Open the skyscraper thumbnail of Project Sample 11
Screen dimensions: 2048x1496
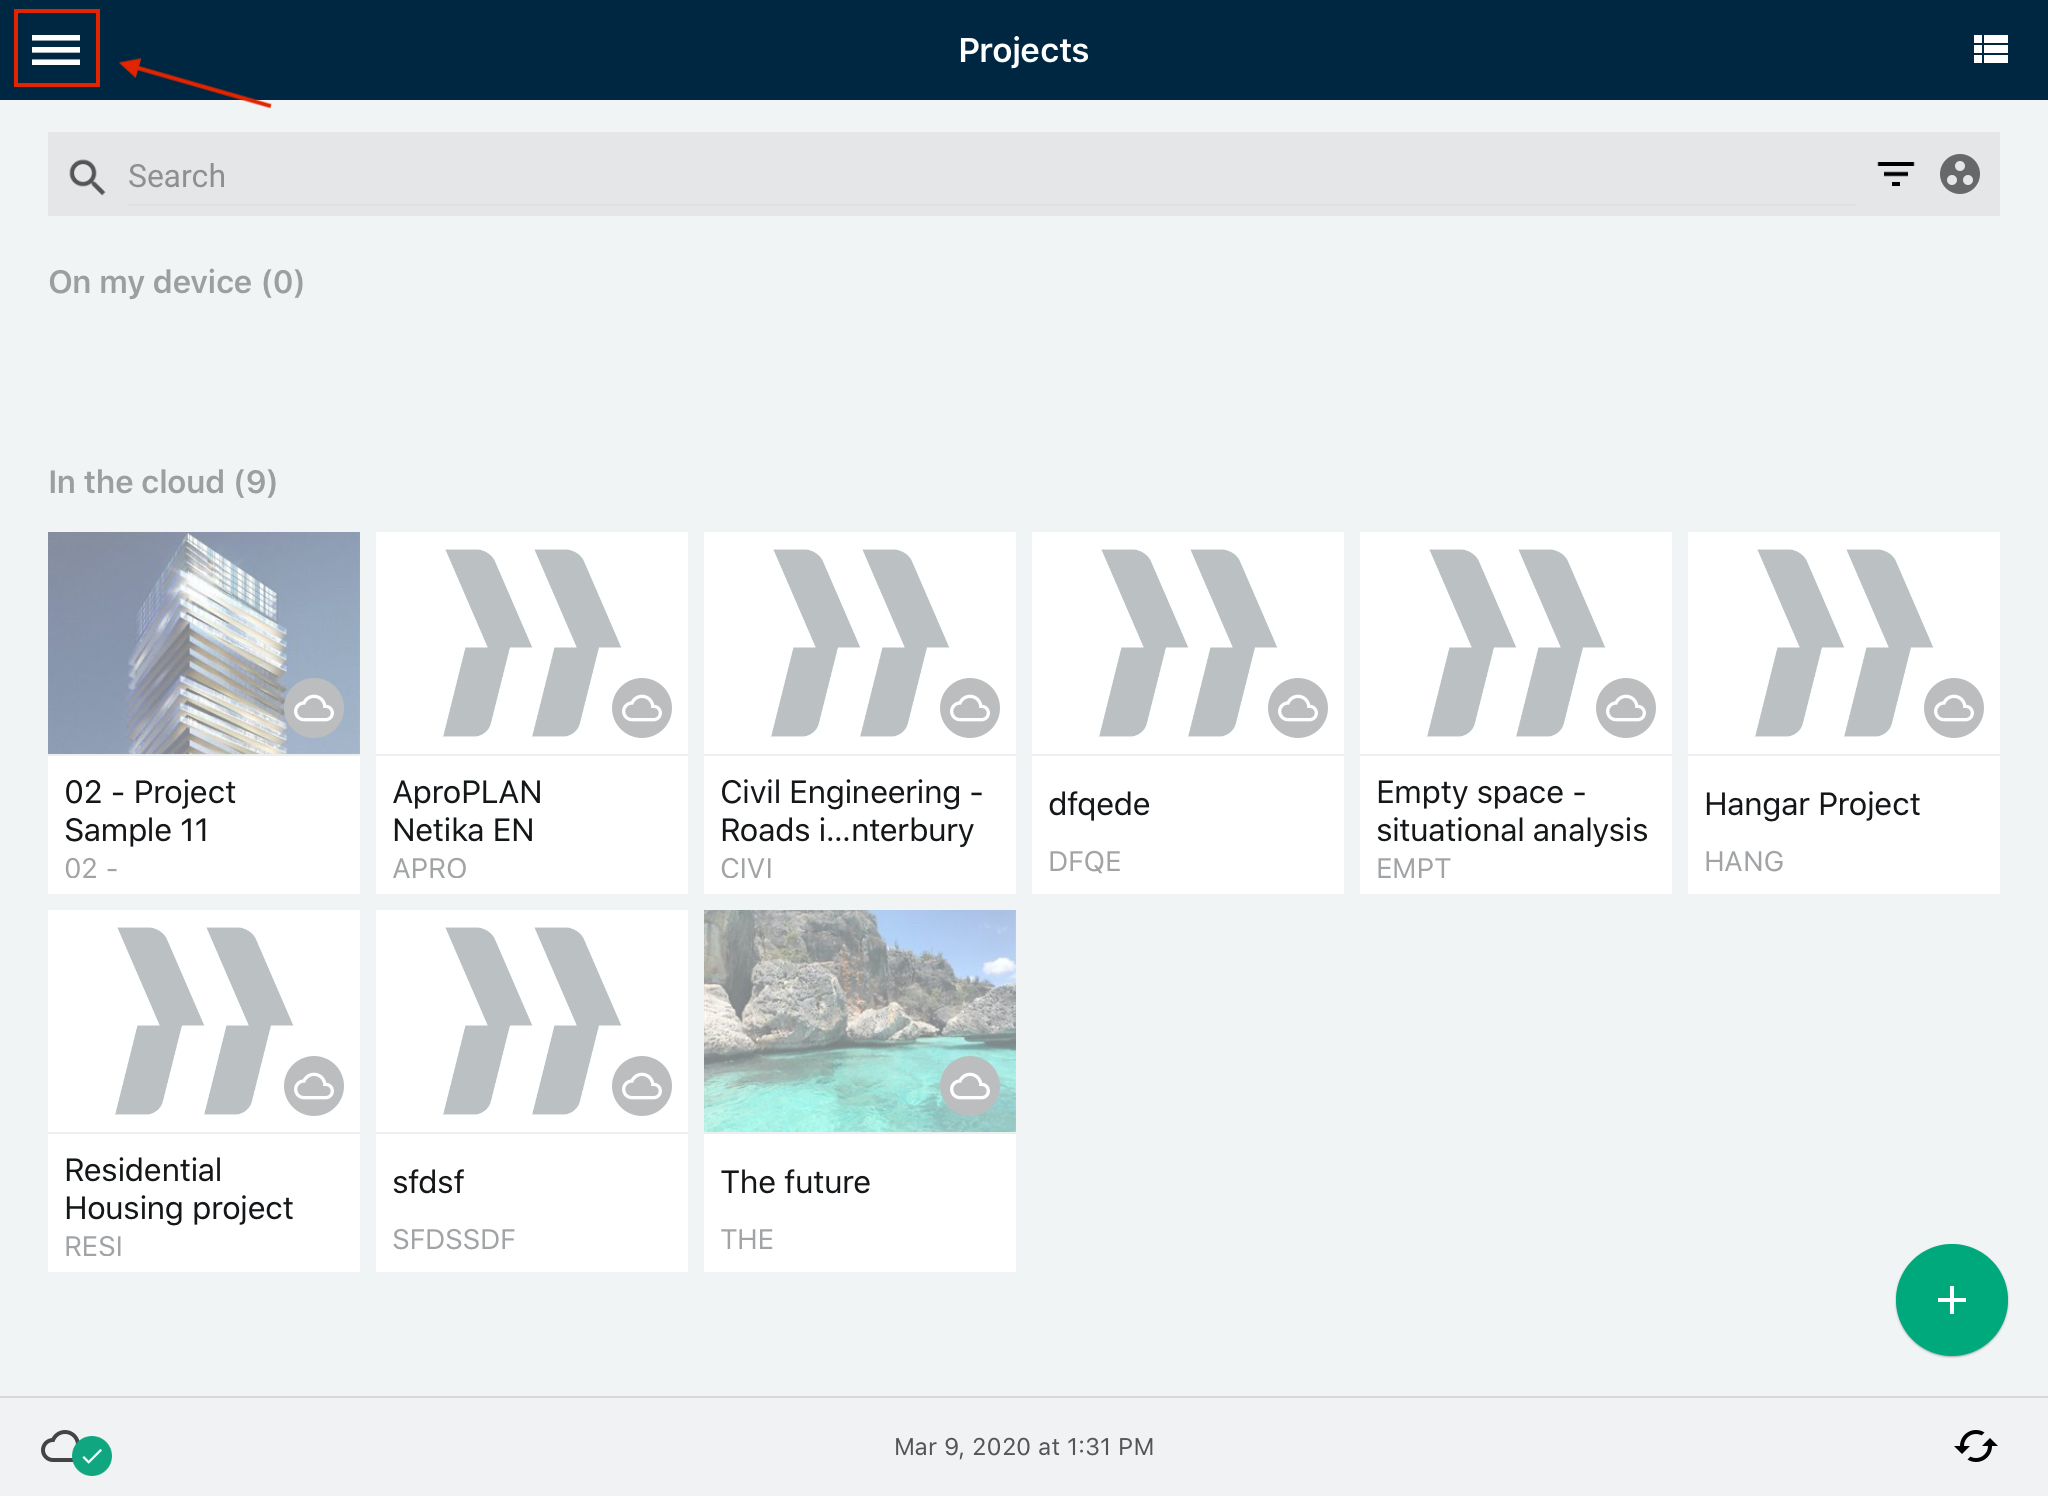pyautogui.click(x=204, y=643)
